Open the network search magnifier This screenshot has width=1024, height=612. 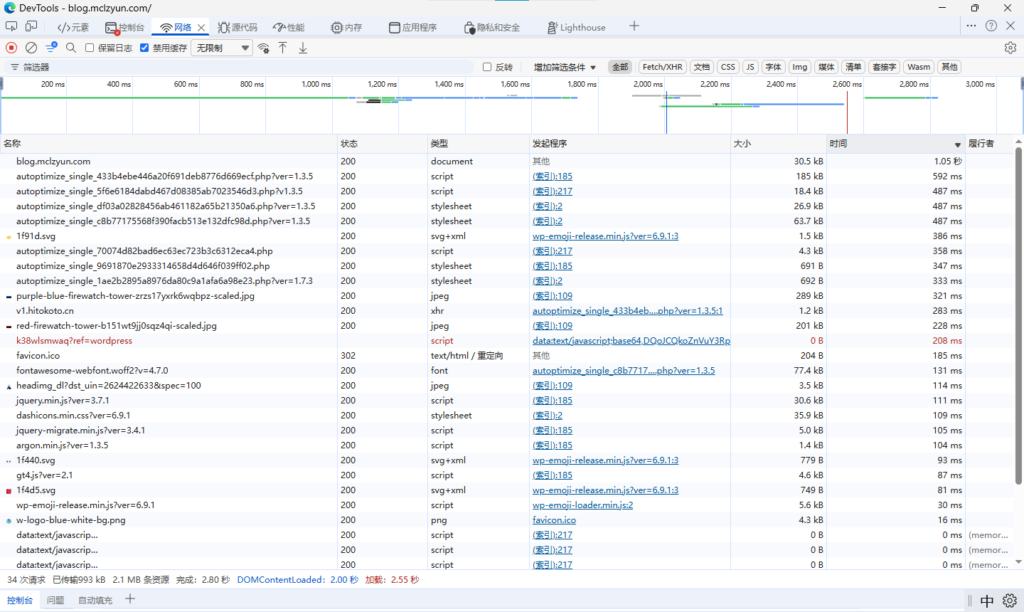point(71,47)
